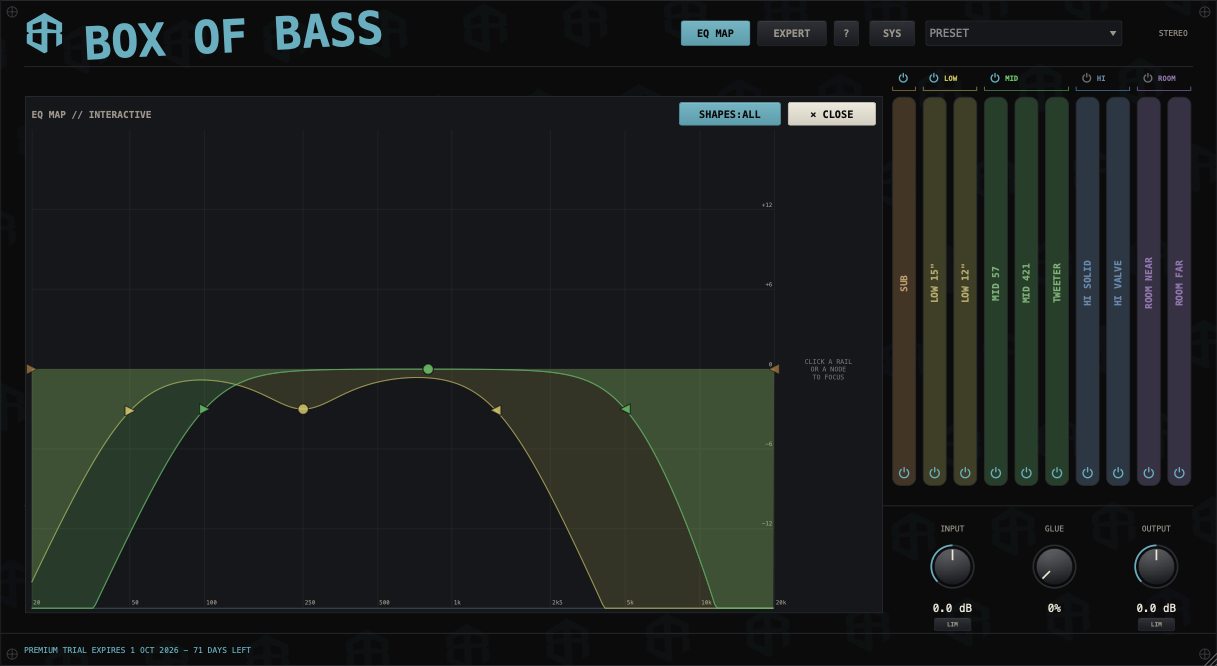Open help with the ? button
Image resolution: width=1217 pixels, height=666 pixels.
(846, 33)
